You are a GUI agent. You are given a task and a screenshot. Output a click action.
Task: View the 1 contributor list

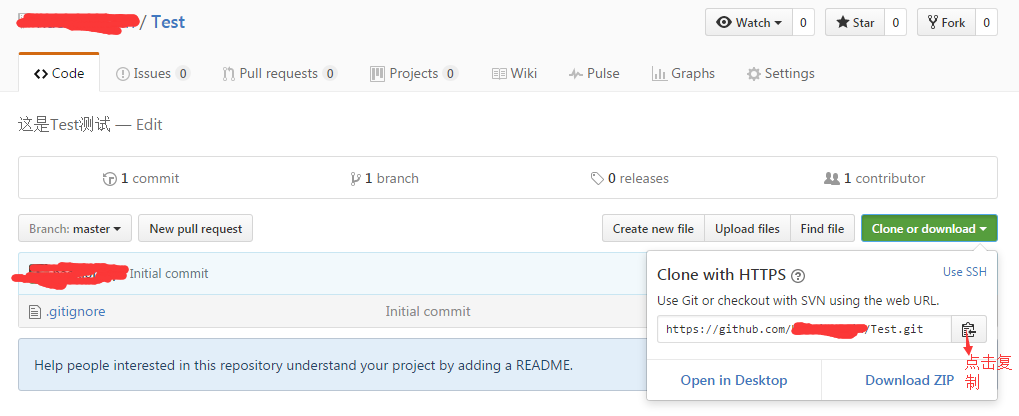point(875,179)
